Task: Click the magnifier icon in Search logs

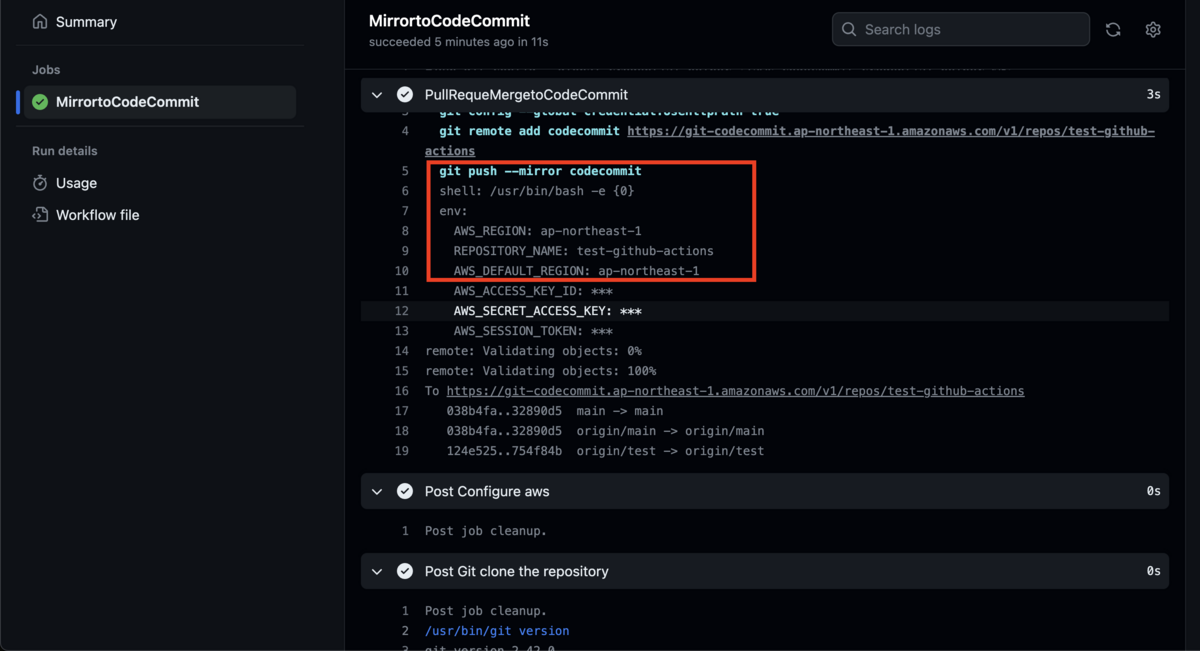Action: tap(849, 29)
